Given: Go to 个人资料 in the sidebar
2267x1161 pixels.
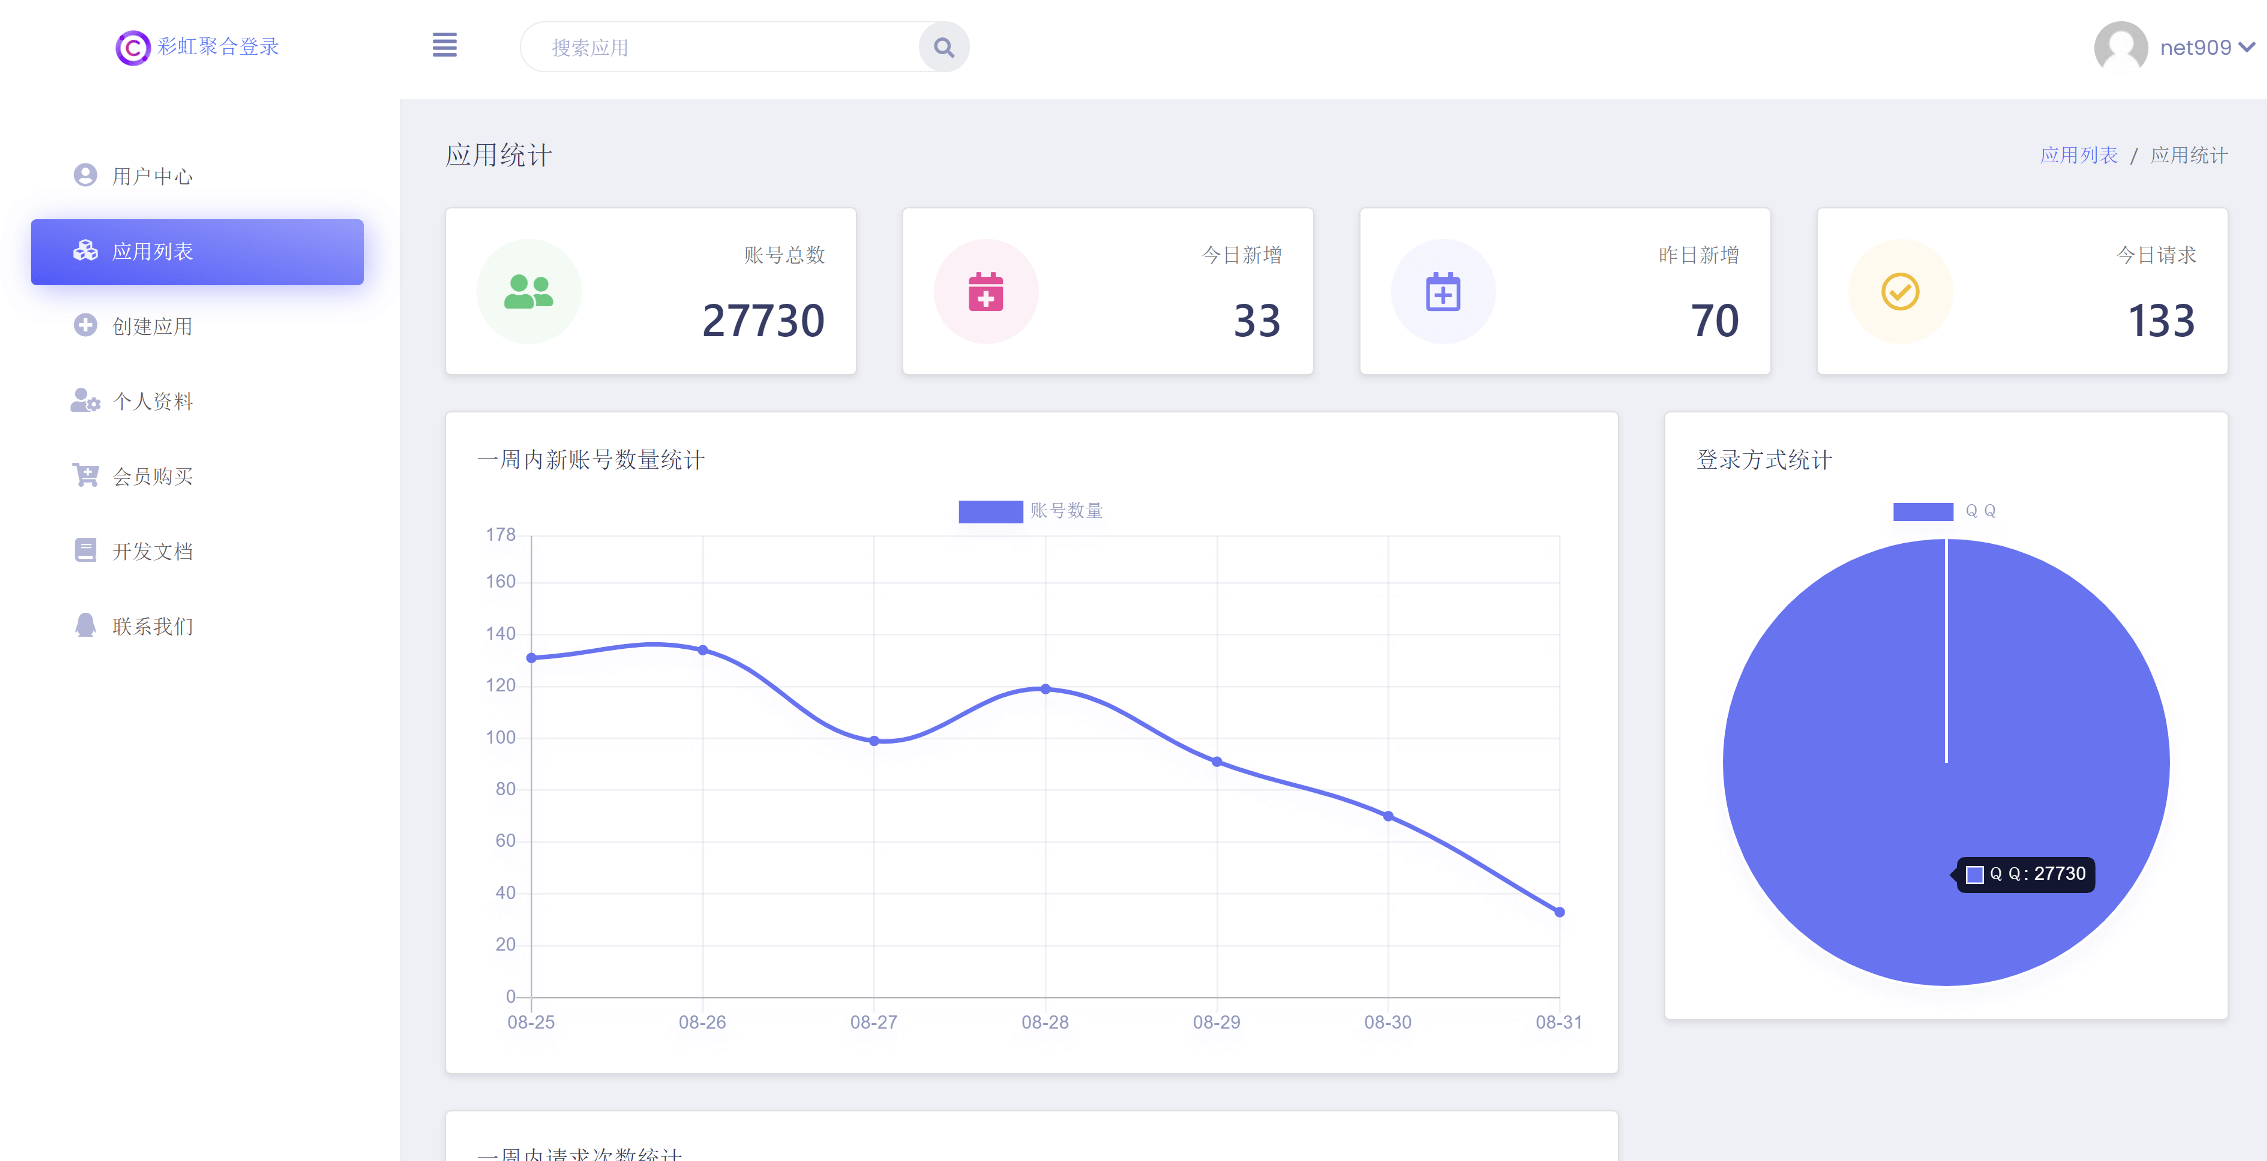Looking at the screenshot, I should 152,401.
